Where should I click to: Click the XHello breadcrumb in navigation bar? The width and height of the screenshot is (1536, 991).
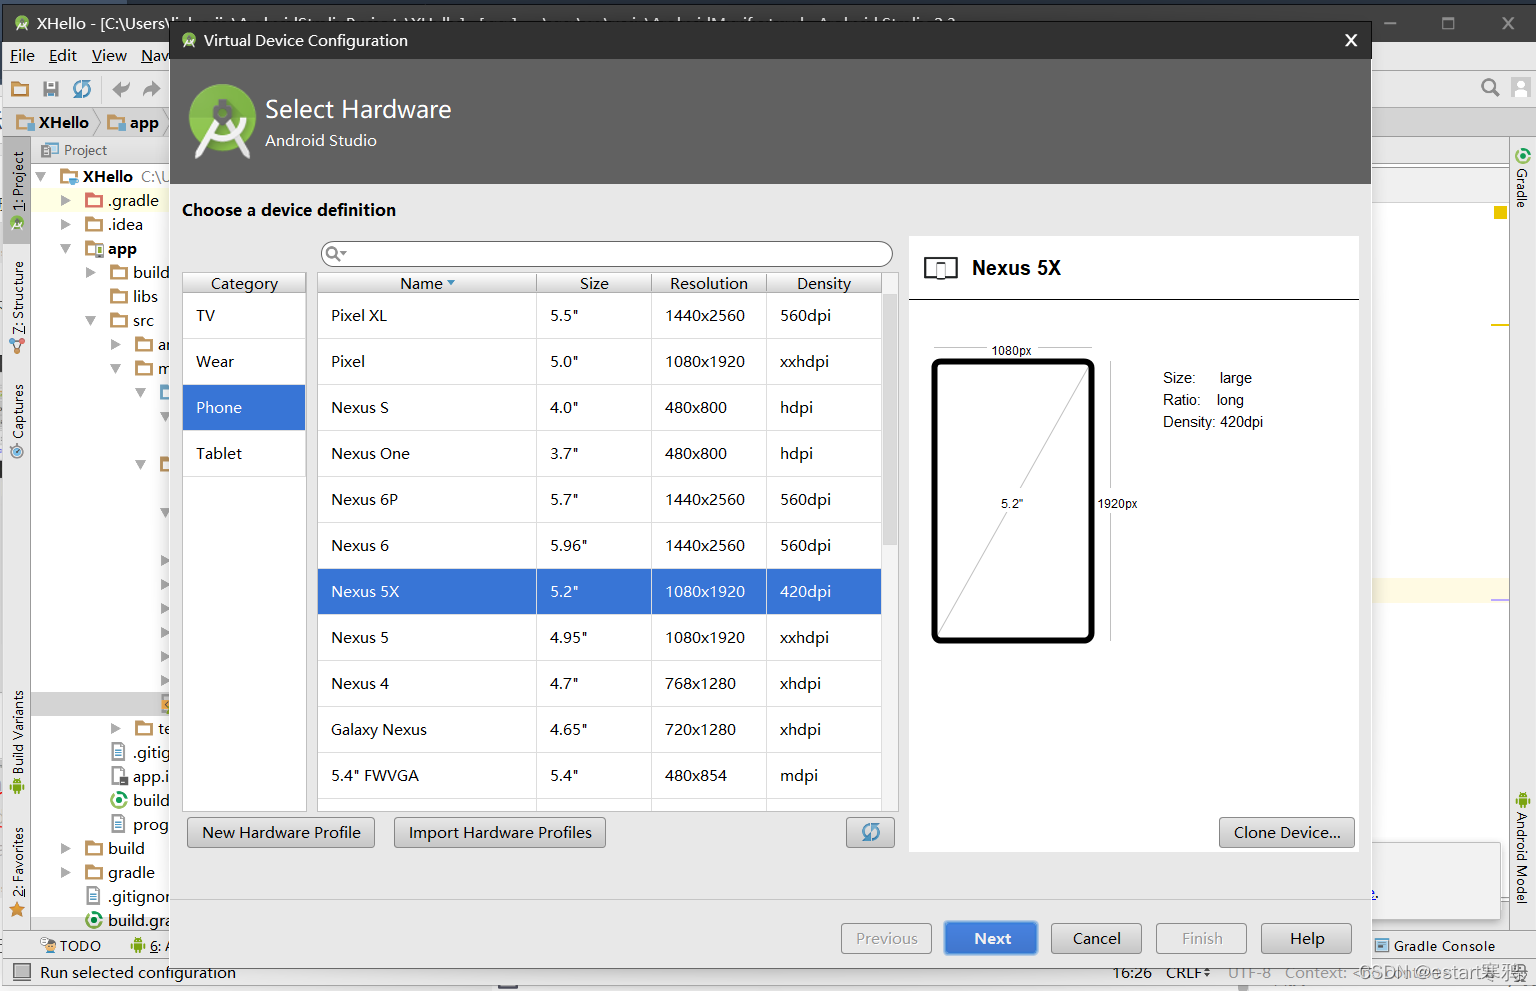click(x=53, y=122)
